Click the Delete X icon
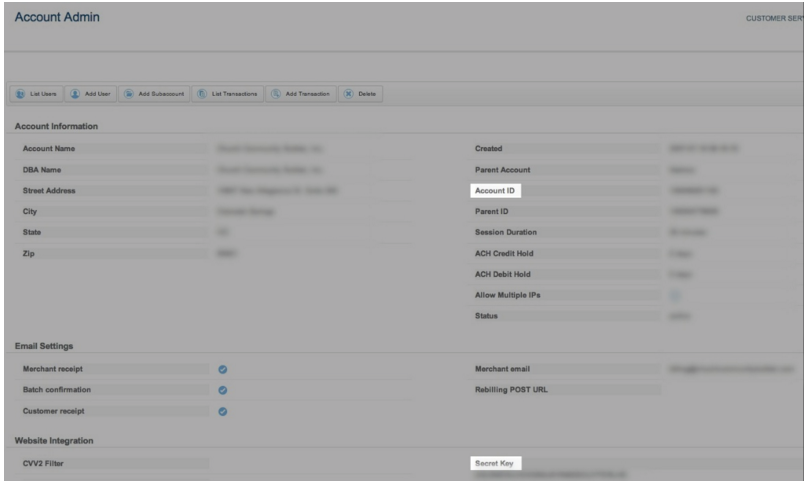This screenshot has height=486, width=808. click(x=348, y=94)
